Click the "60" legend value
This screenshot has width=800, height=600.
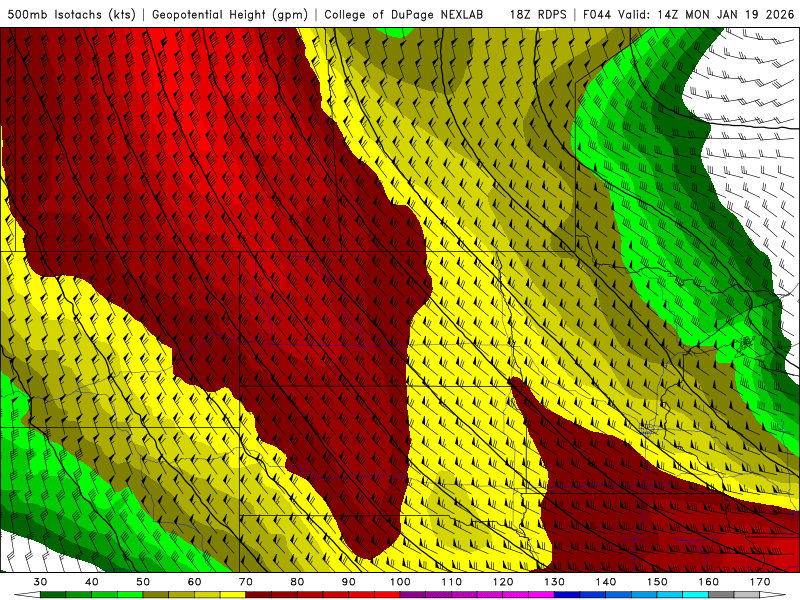point(194,582)
